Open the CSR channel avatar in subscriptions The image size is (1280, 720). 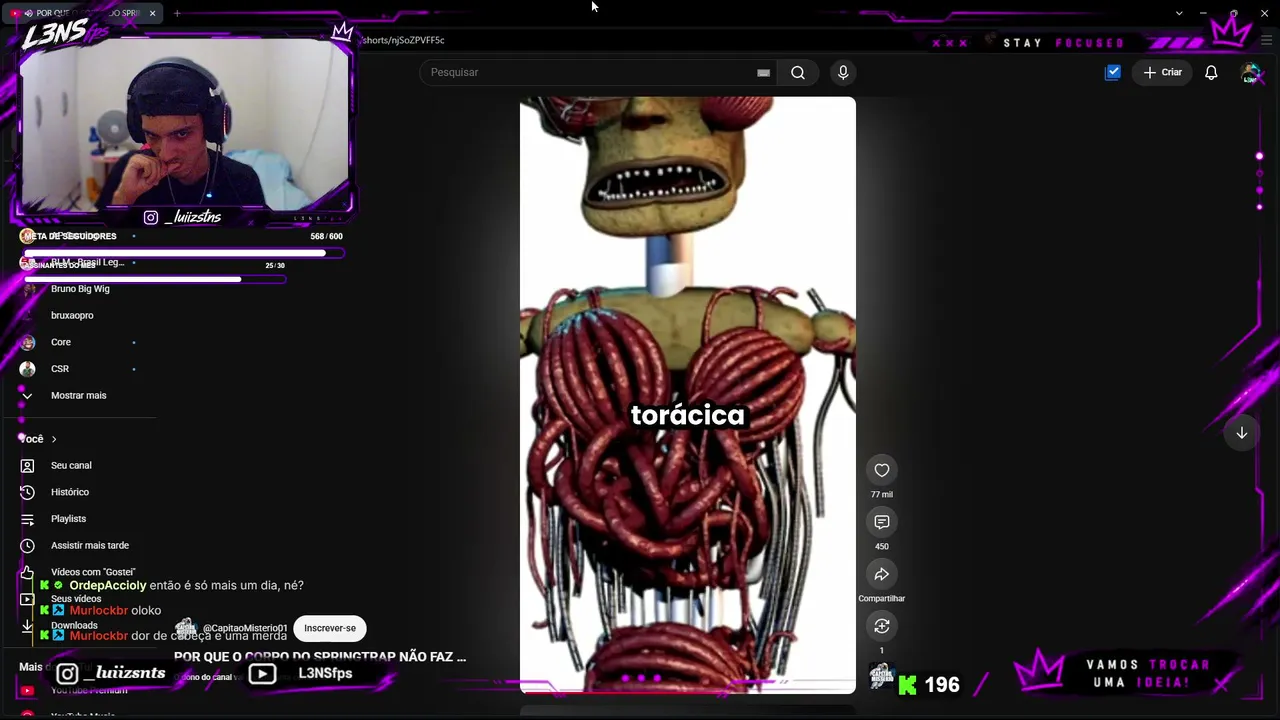click(27, 369)
